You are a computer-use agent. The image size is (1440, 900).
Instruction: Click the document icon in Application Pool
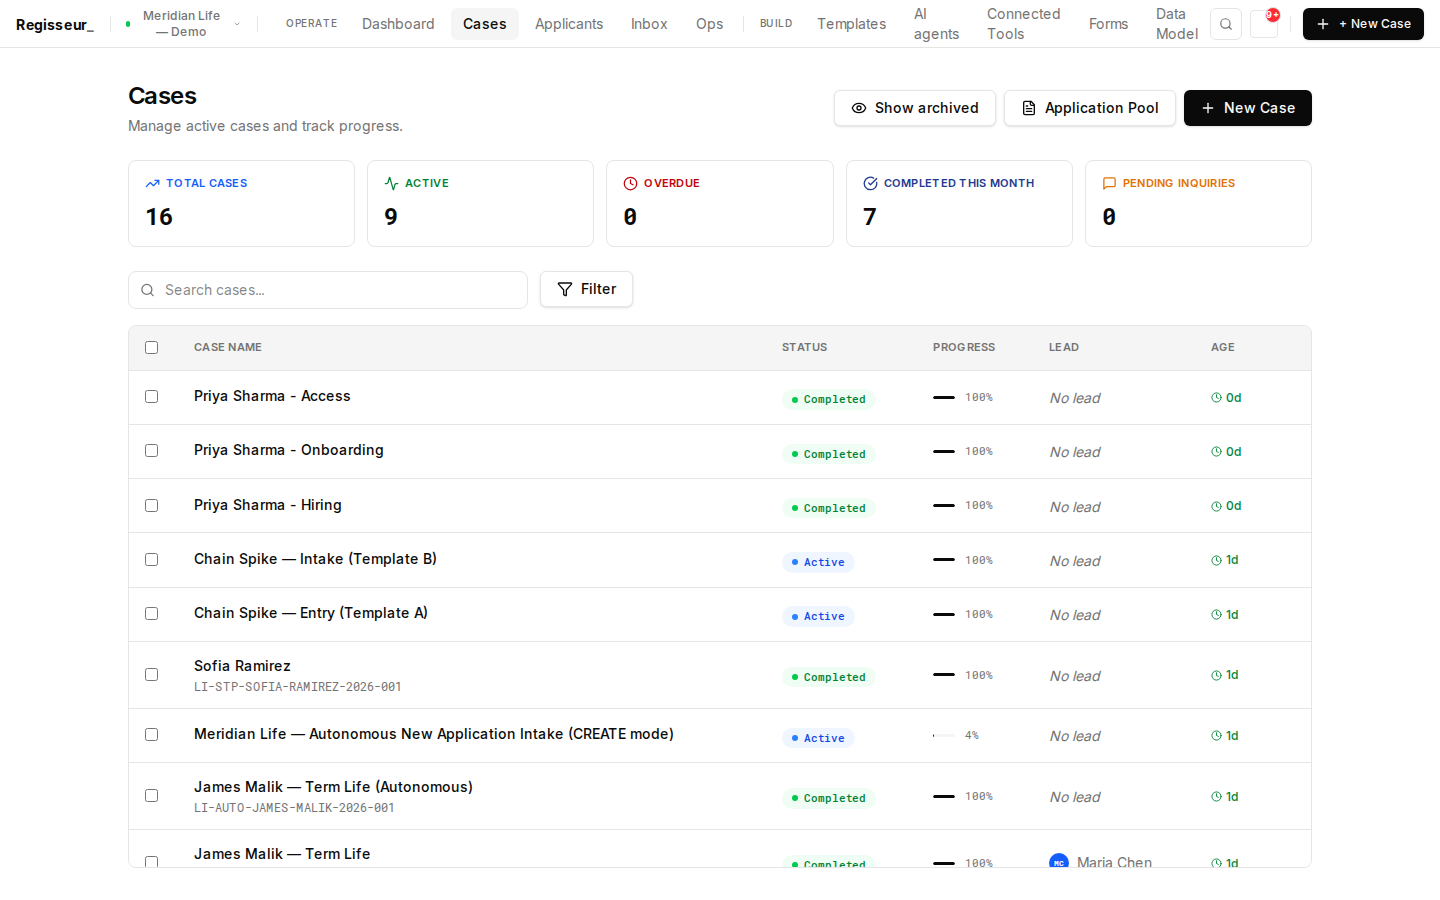click(x=1029, y=108)
